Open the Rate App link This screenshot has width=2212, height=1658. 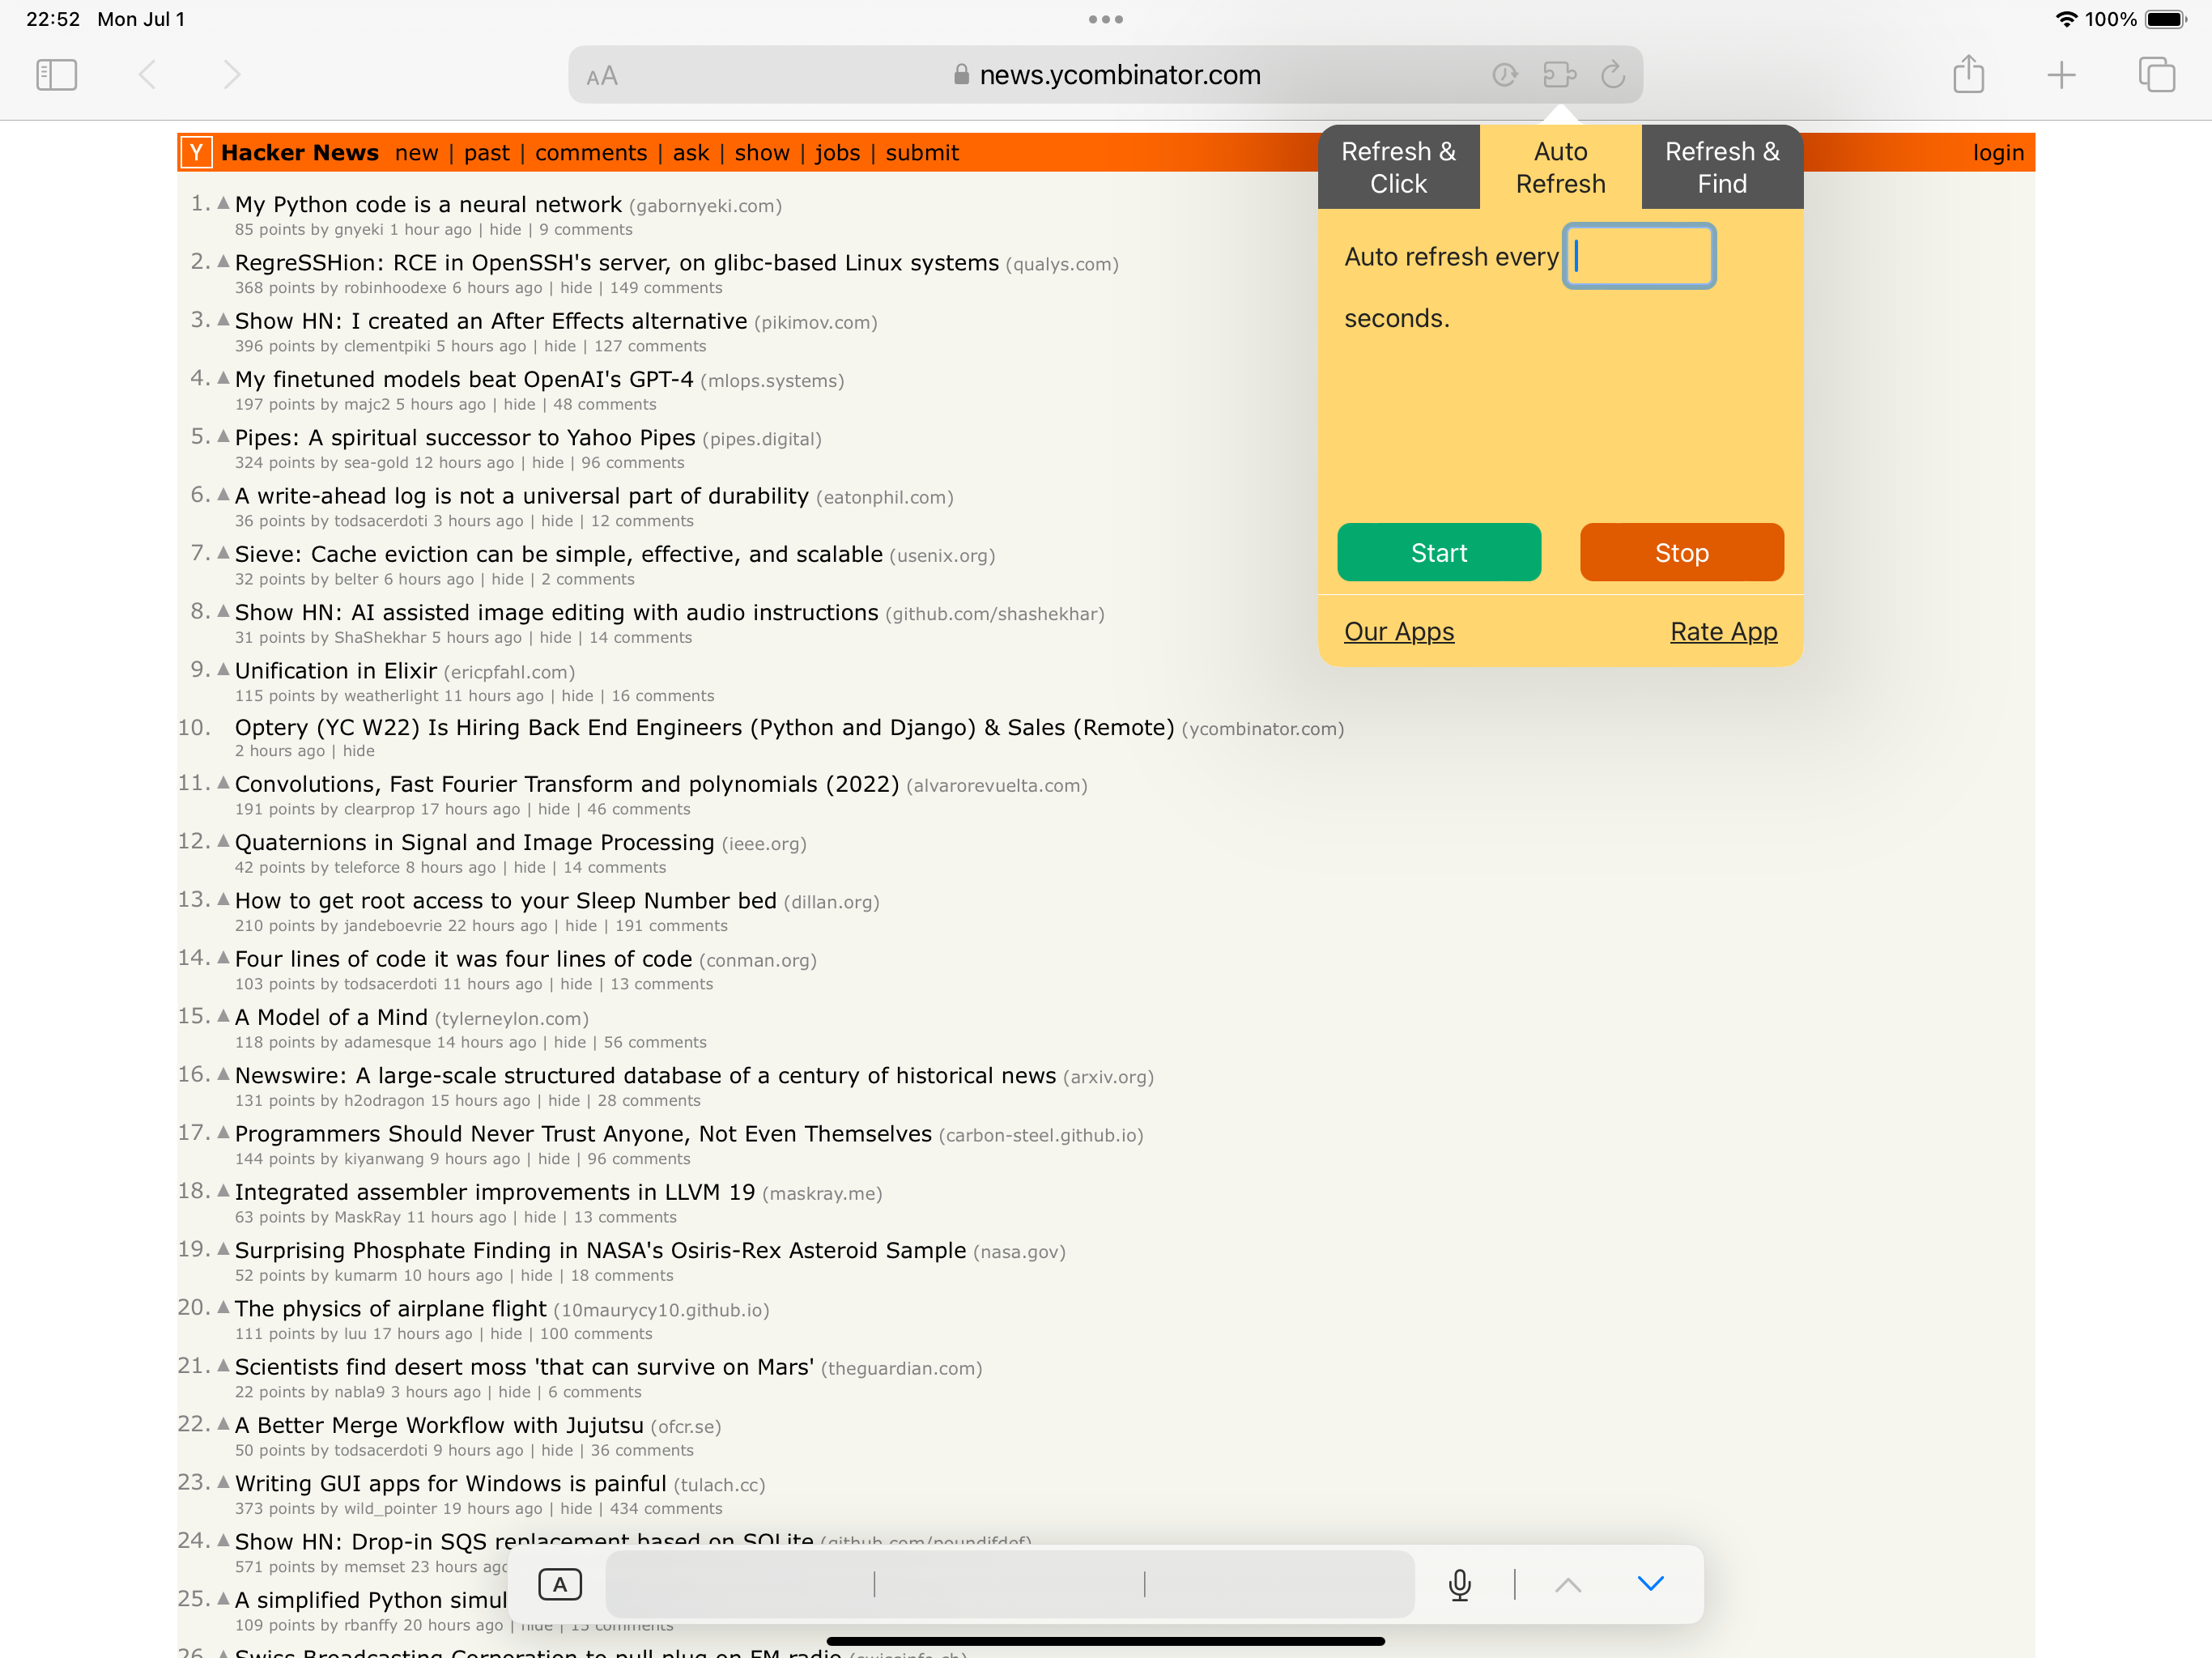(x=1724, y=631)
